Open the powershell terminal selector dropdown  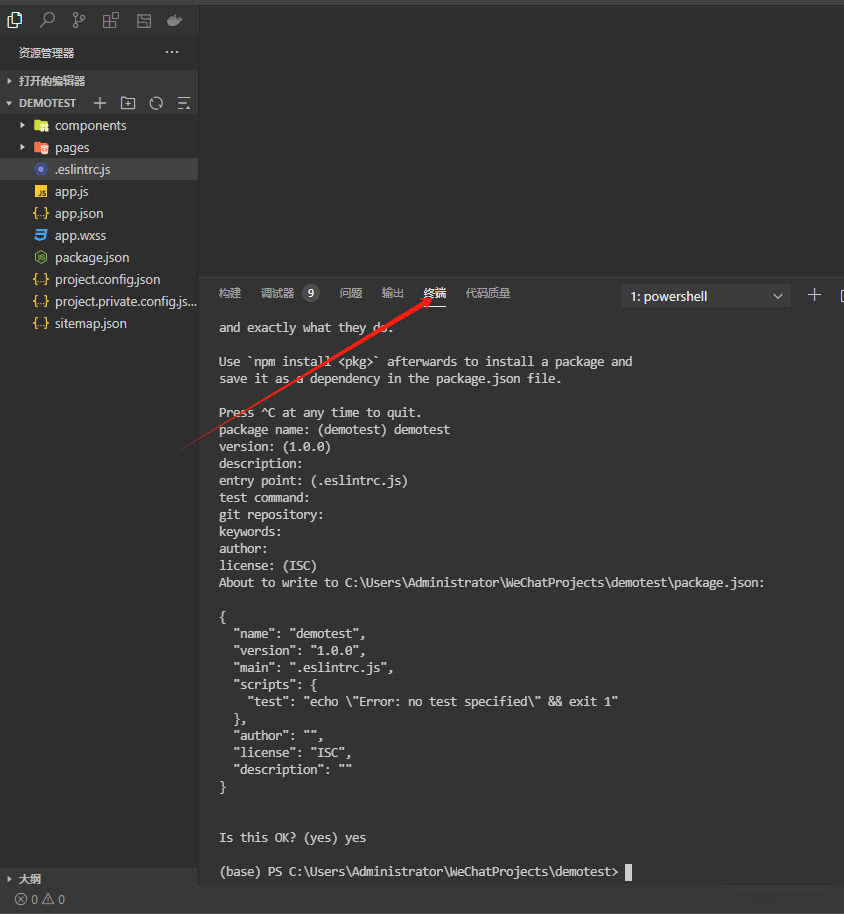(x=706, y=296)
